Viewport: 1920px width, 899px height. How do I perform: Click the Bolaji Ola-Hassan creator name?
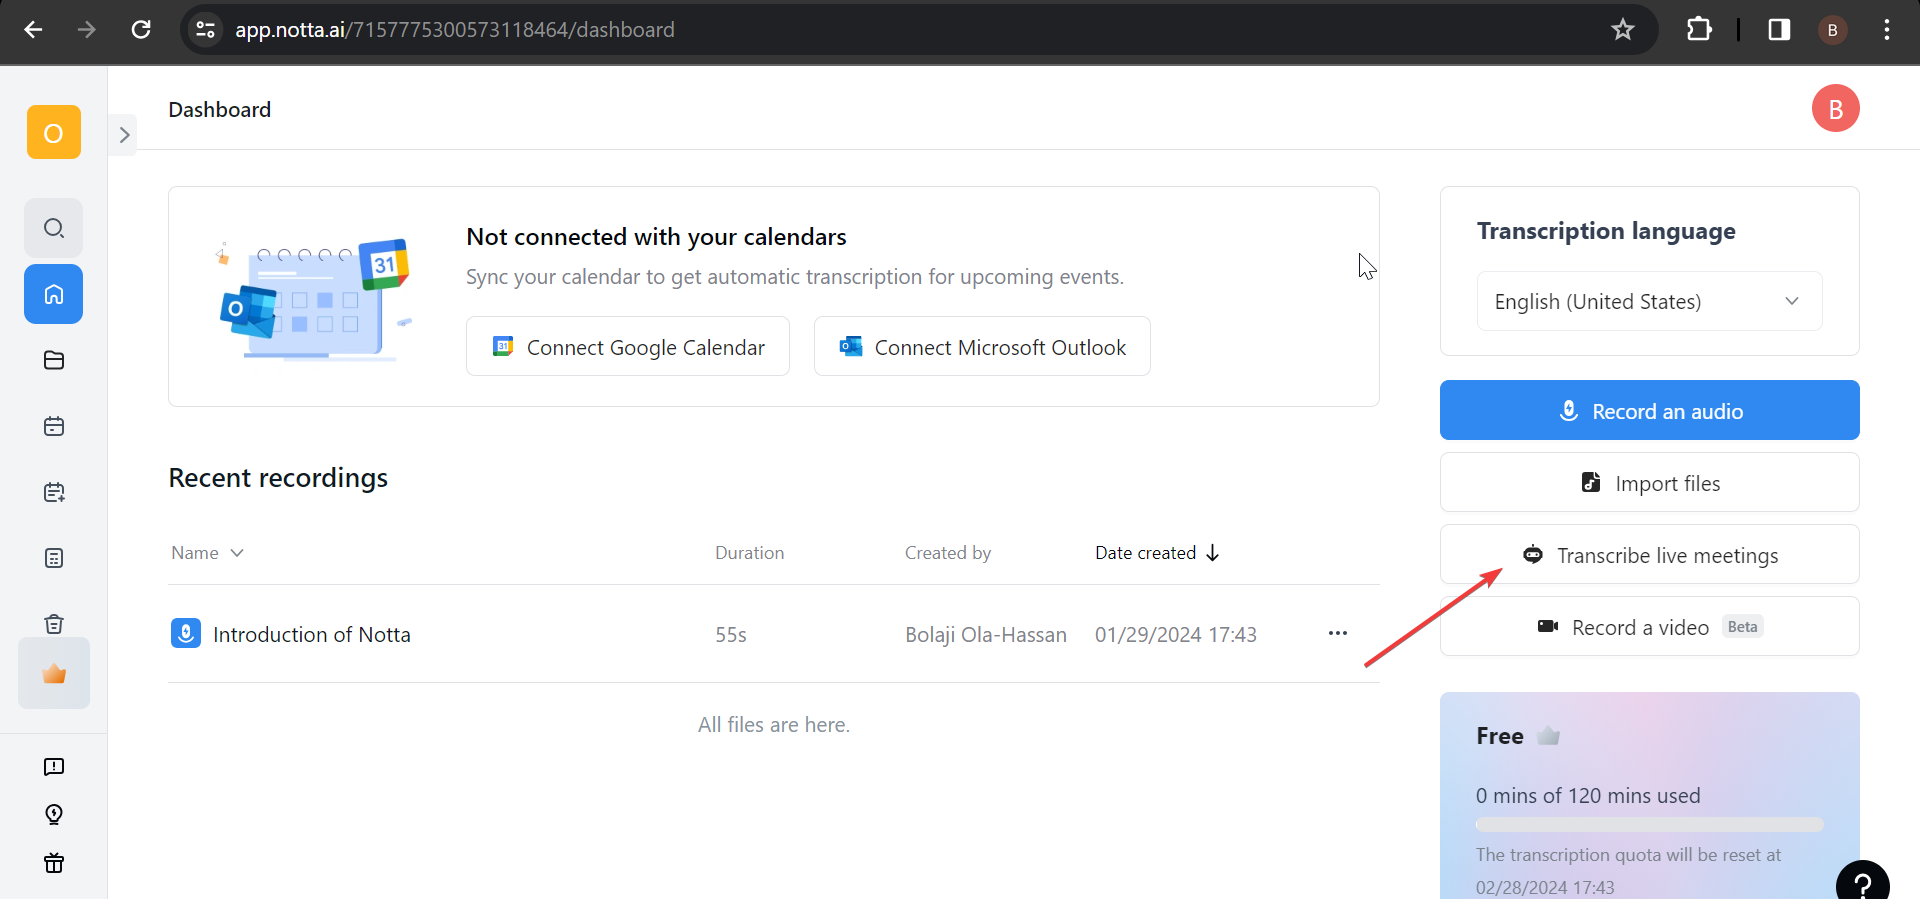tap(986, 635)
